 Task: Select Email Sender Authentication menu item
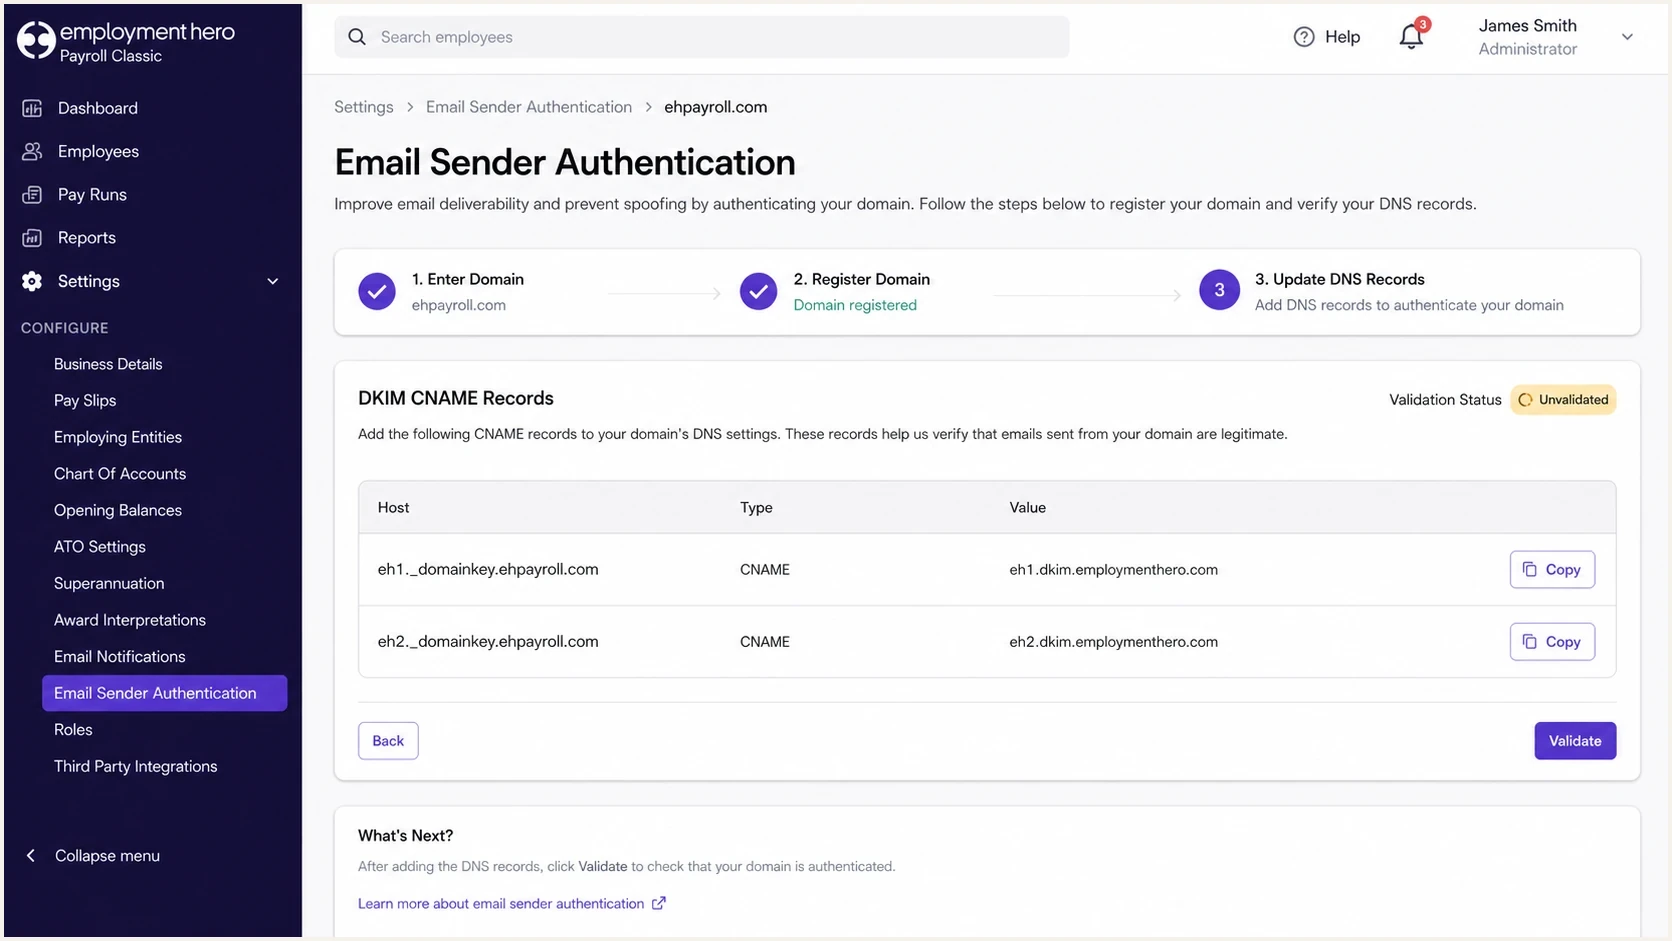coord(164,693)
